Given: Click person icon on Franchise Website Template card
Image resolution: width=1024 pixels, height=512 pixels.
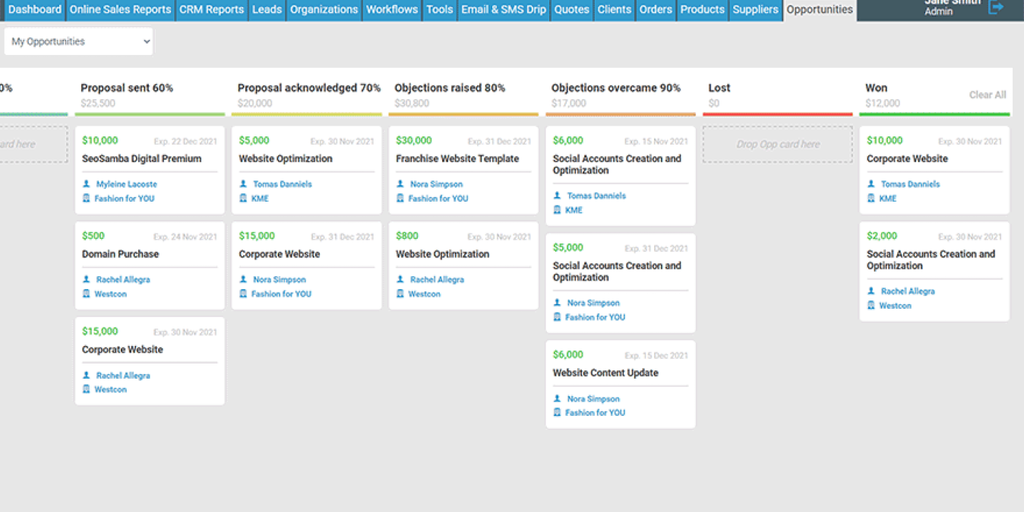Looking at the screenshot, I should (400, 184).
